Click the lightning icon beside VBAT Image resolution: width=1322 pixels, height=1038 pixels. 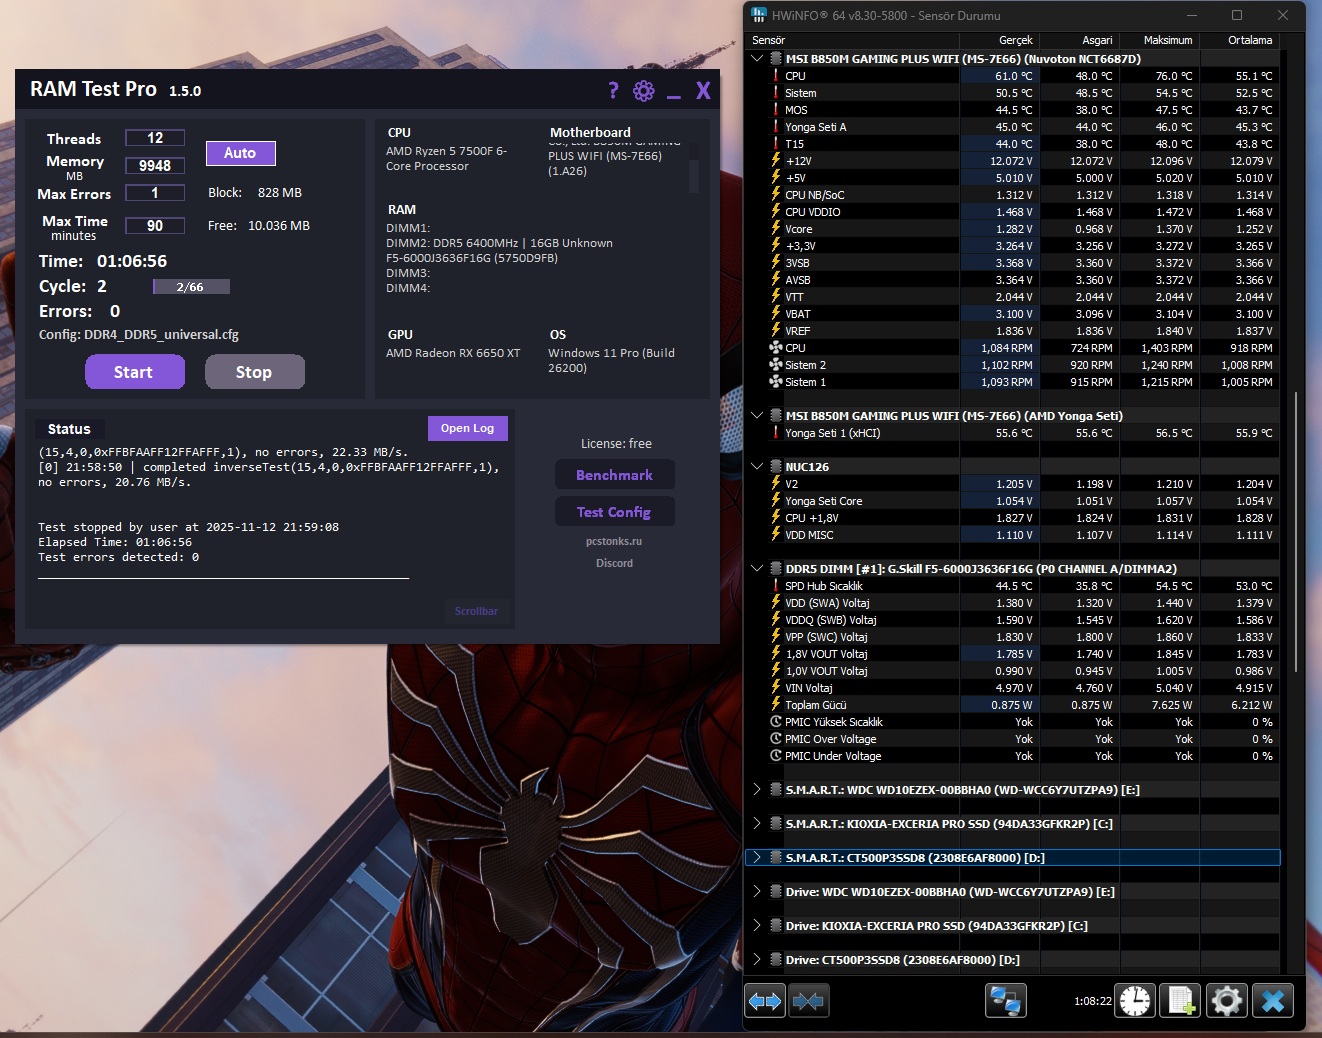coord(775,314)
